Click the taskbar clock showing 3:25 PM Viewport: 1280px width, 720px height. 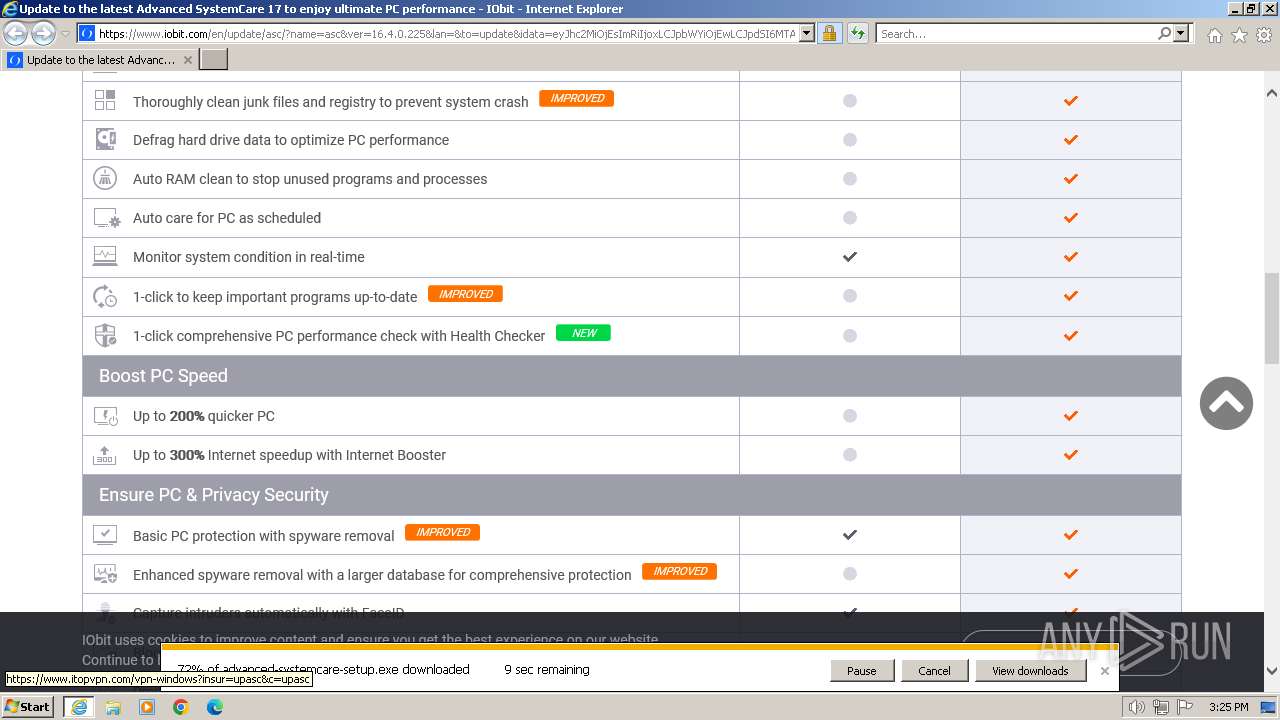1228,707
